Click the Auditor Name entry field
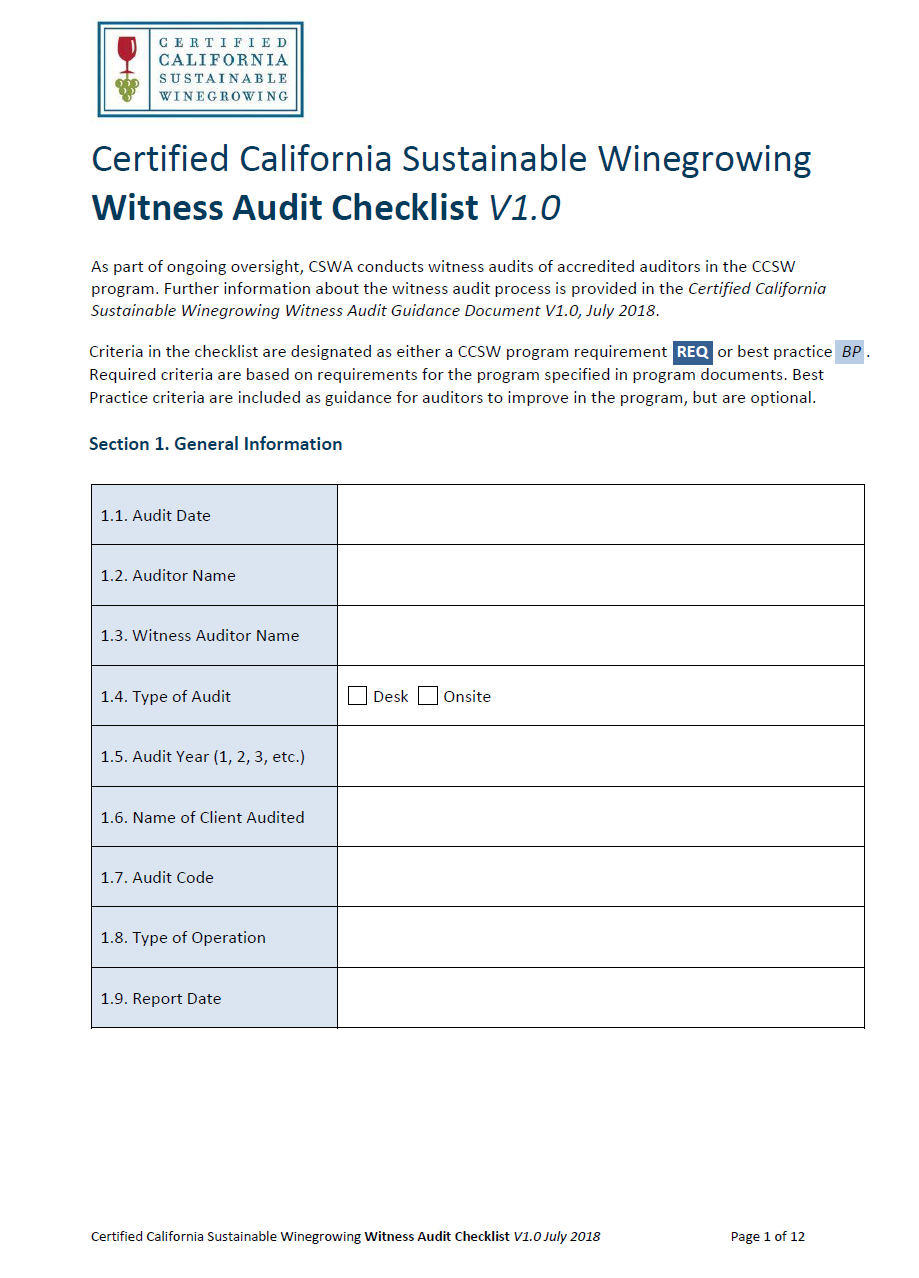The width and height of the screenshot is (919, 1278). 600,575
